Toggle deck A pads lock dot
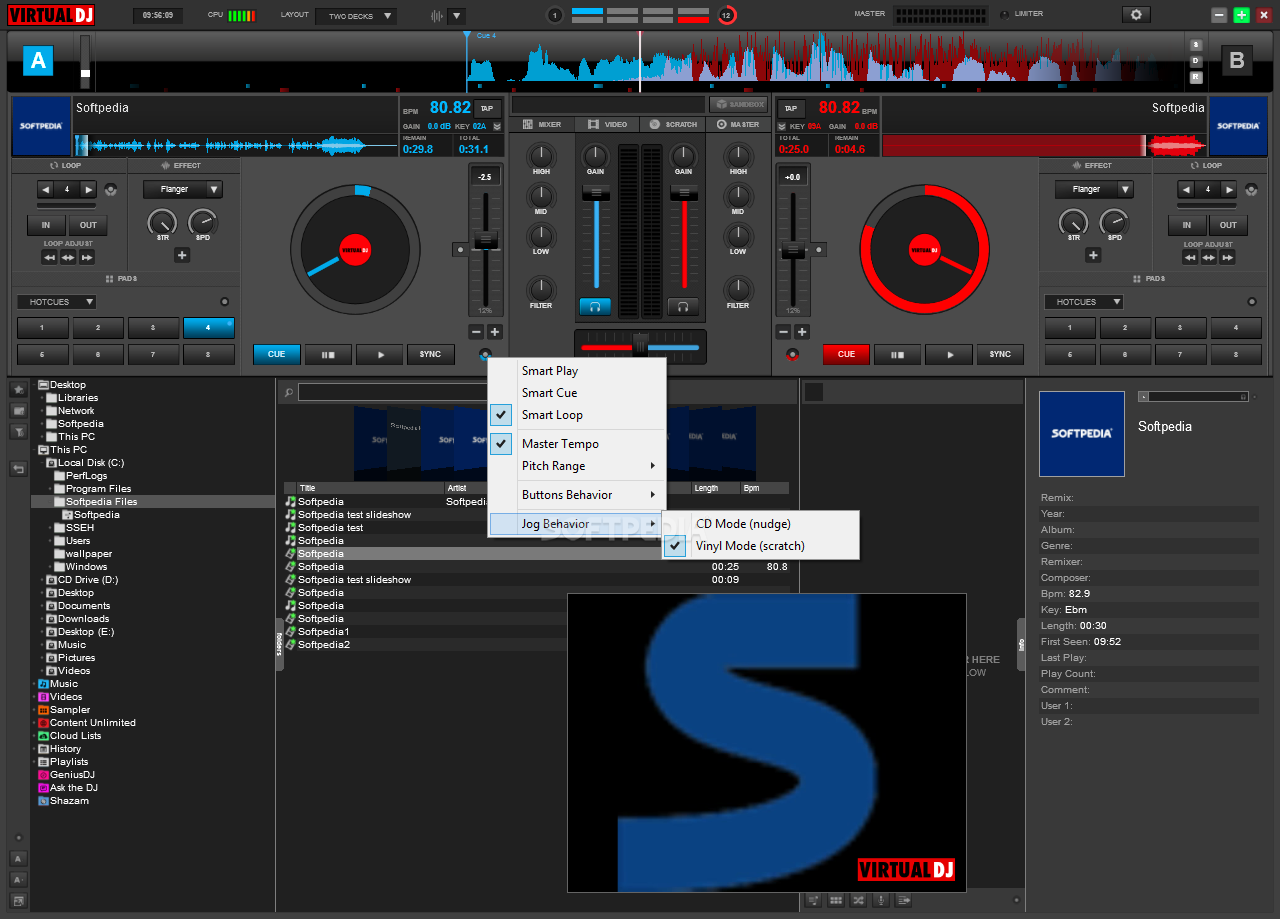Image resolution: width=1280 pixels, height=919 pixels. (224, 301)
